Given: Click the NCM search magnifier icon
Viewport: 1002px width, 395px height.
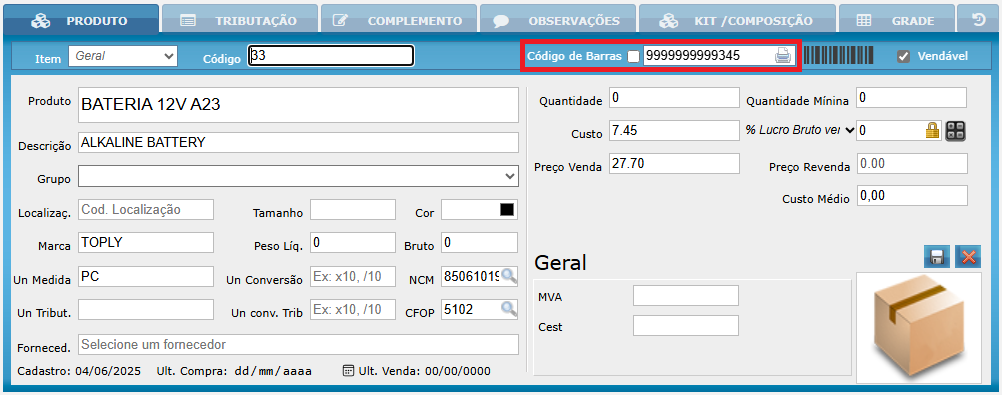Looking at the screenshot, I should click(x=509, y=275).
